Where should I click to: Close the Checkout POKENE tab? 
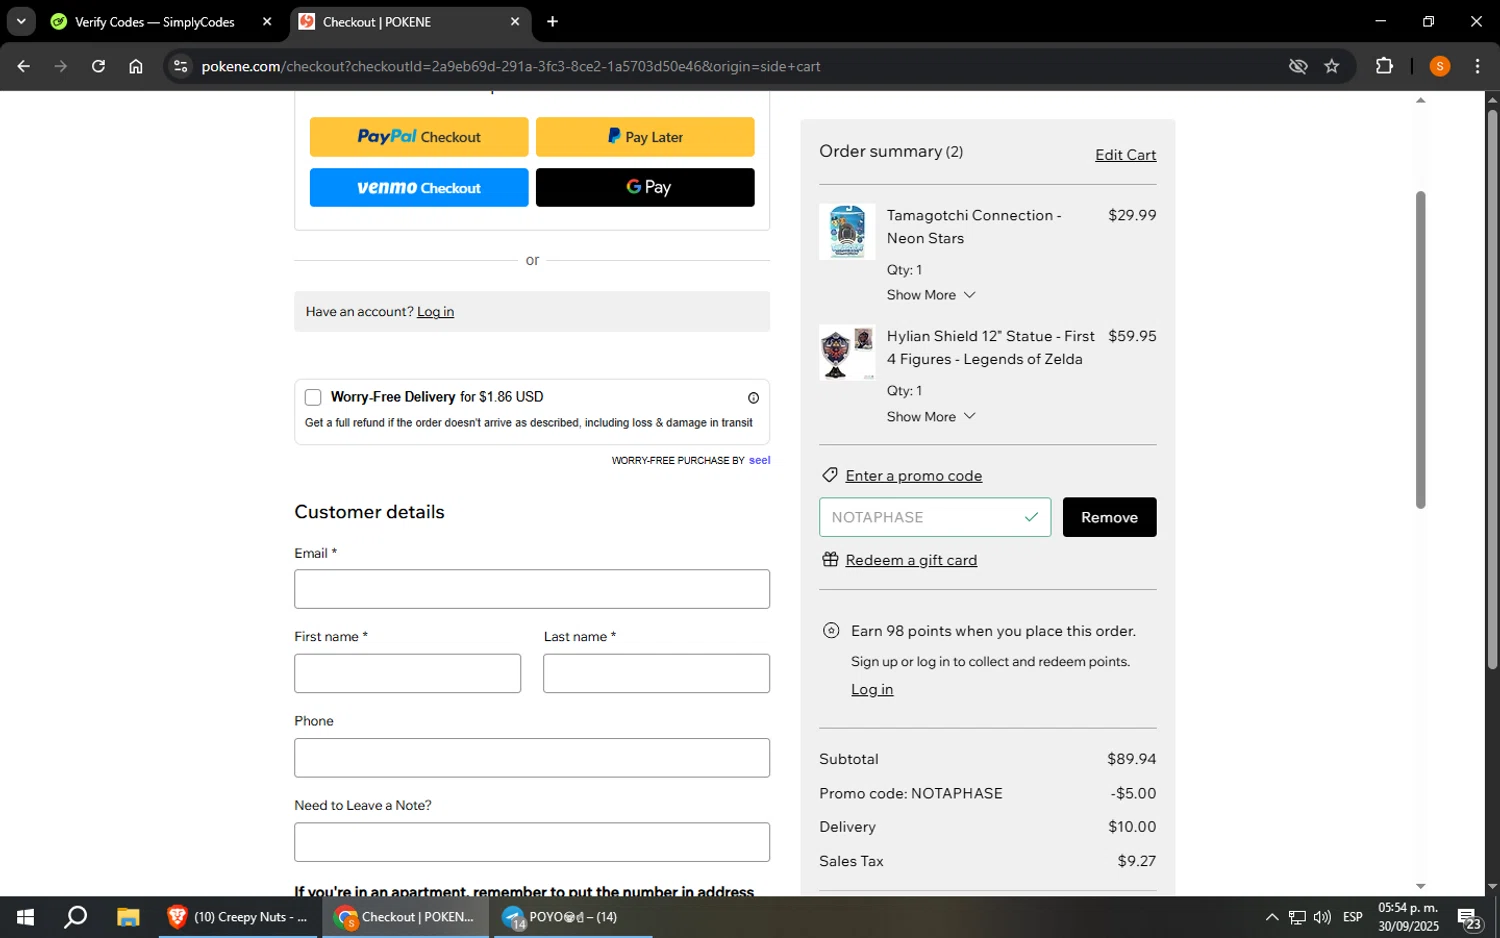pyautogui.click(x=515, y=21)
